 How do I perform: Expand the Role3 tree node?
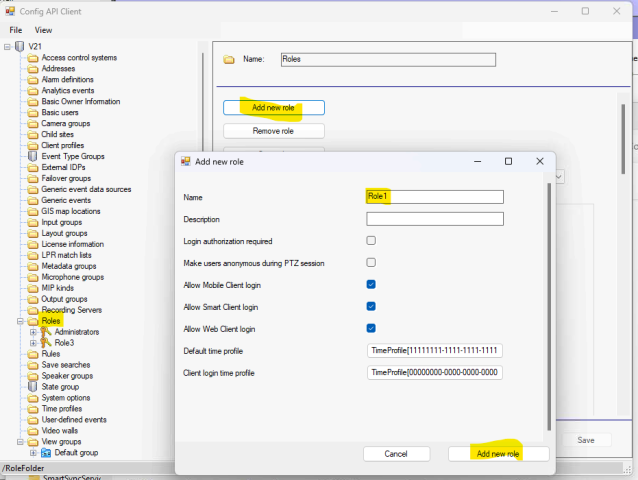33,343
